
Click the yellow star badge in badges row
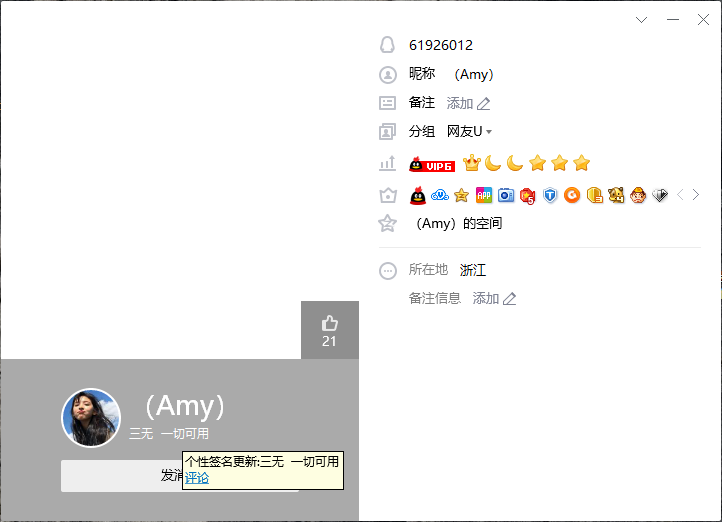click(461, 196)
